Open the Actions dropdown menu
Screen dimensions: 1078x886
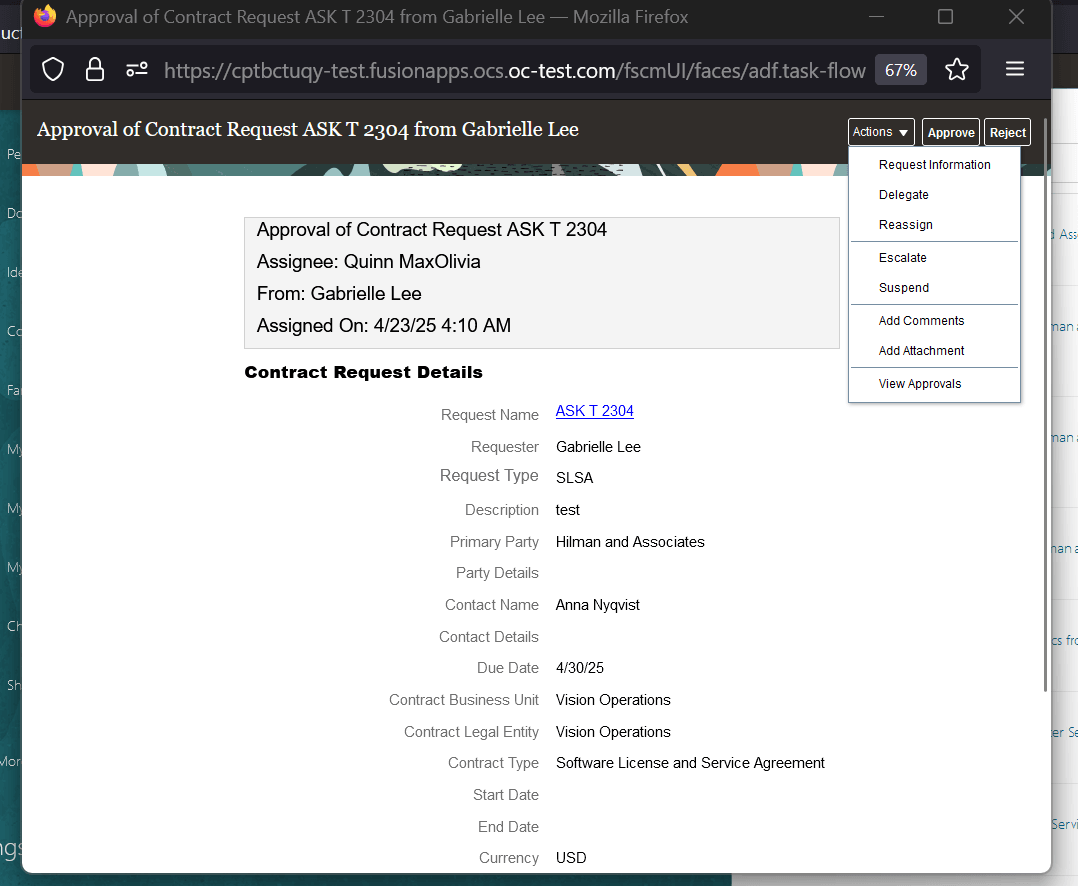tap(880, 131)
